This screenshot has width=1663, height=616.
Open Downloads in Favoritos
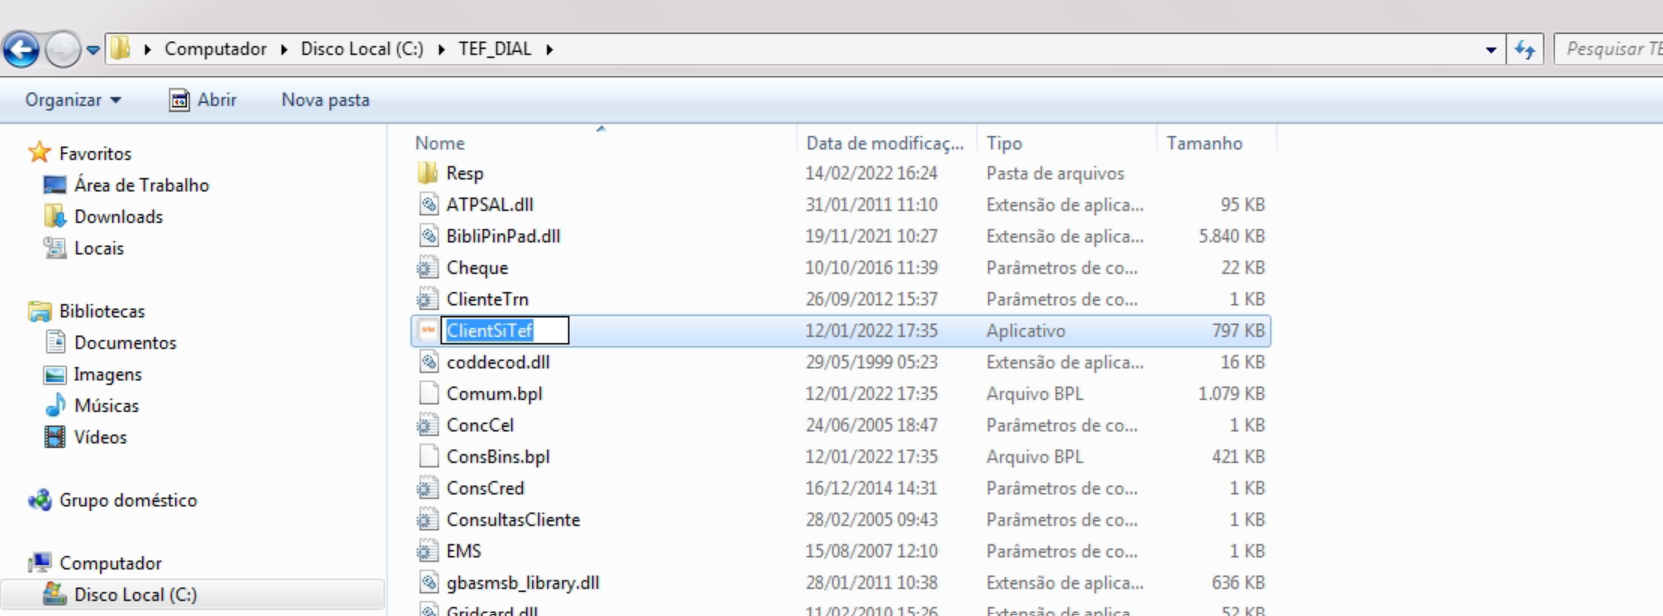click(118, 217)
